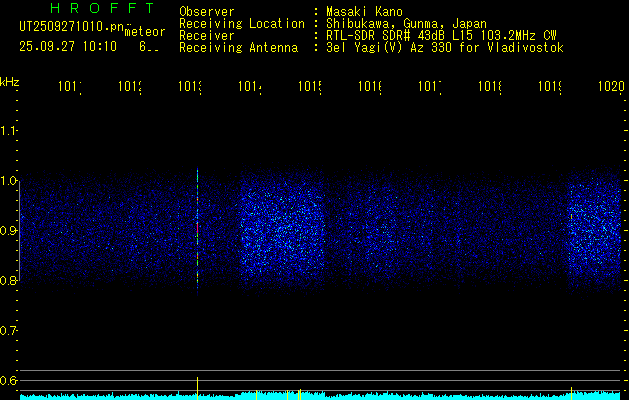Screen dimensions: 629x400
Task: Click the kHz axis unit label
Action: [10, 82]
